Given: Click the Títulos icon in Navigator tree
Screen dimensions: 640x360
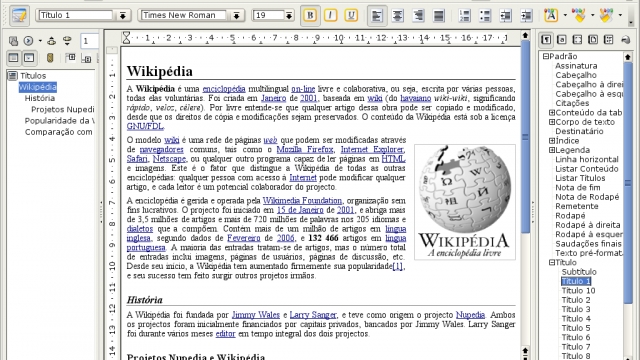Looking at the screenshot, I should click(x=13, y=76).
